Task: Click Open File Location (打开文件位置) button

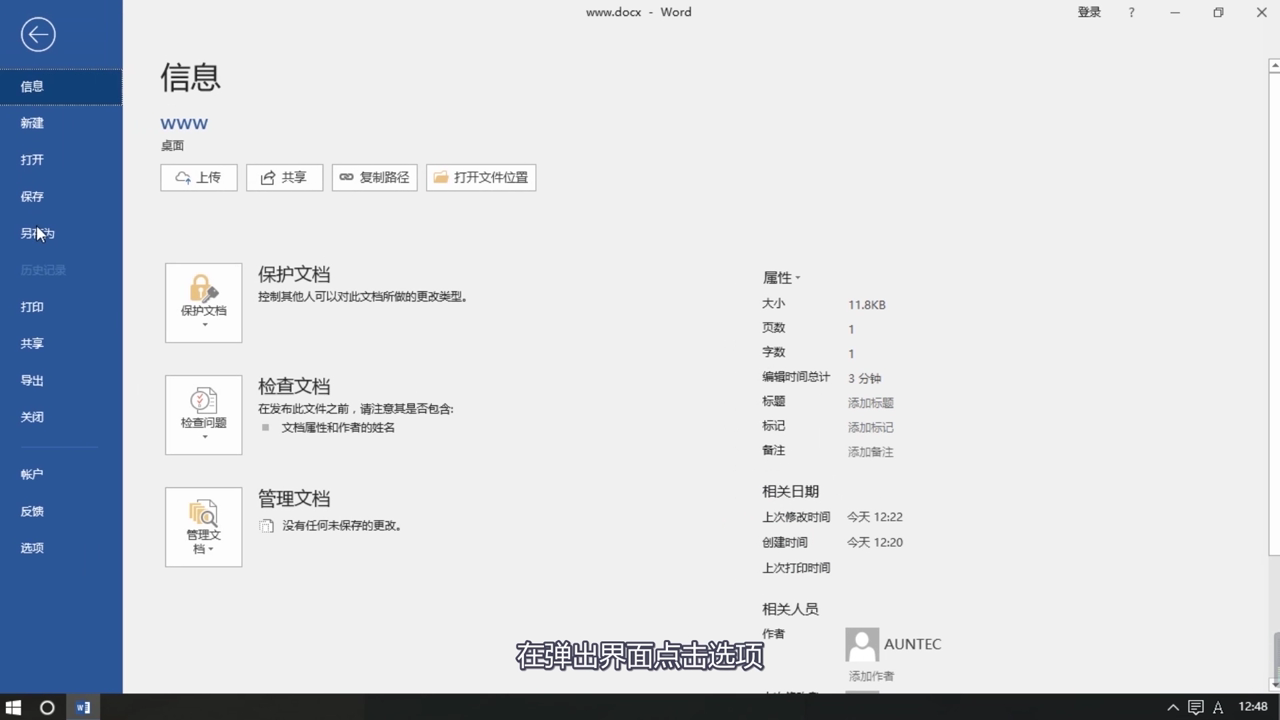Action: pyautogui.click(x=481, y=177)
